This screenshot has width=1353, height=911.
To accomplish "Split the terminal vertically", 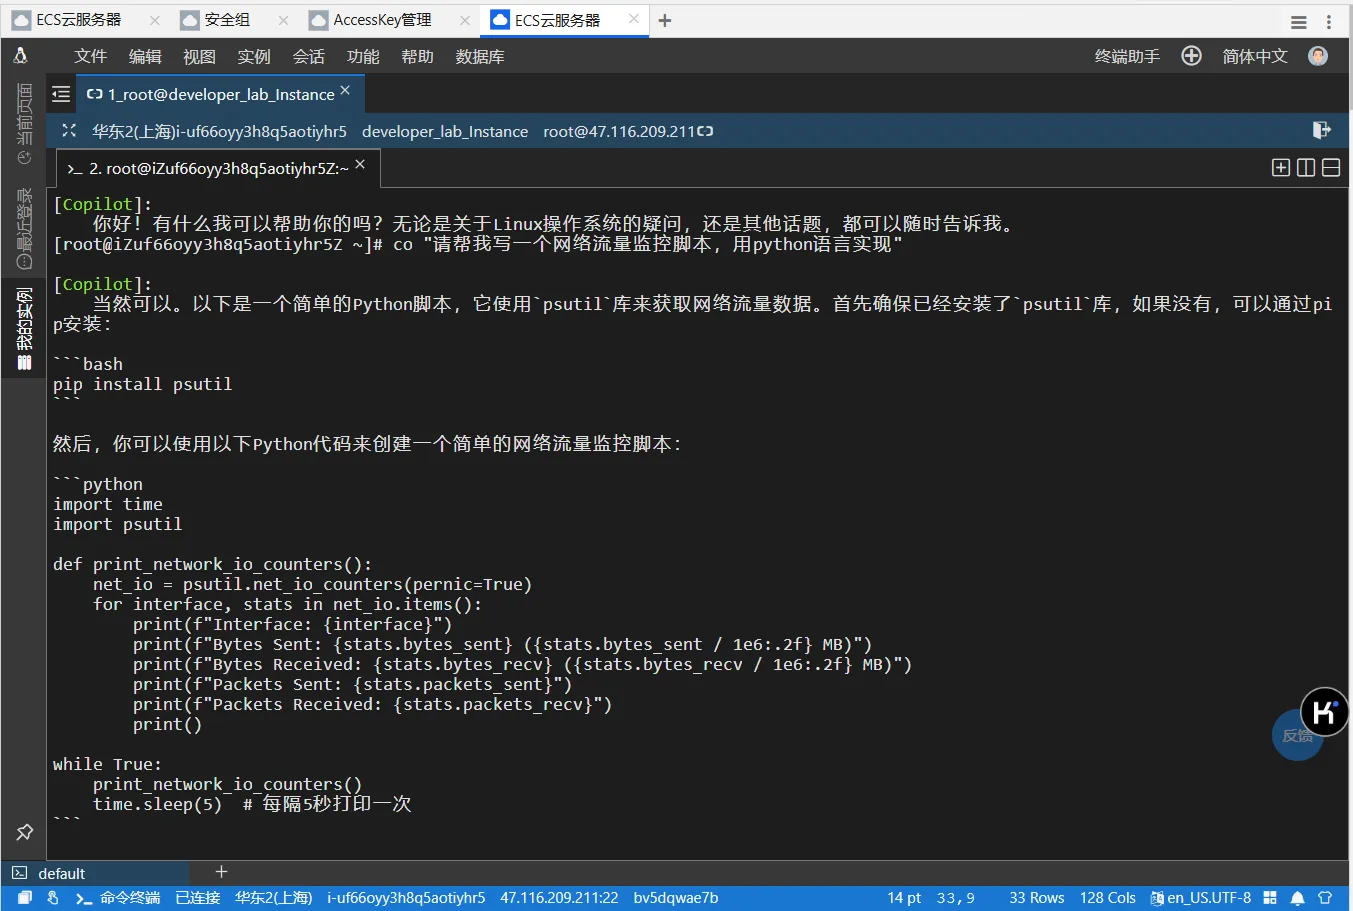I will click(1305, 168).
